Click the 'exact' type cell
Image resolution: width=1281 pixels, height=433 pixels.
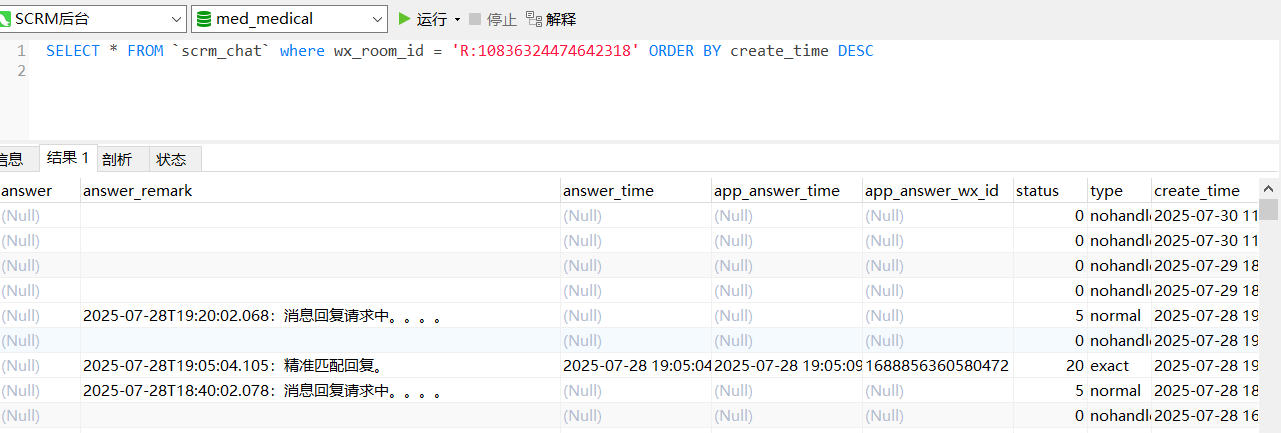(x=1109, y=365)
